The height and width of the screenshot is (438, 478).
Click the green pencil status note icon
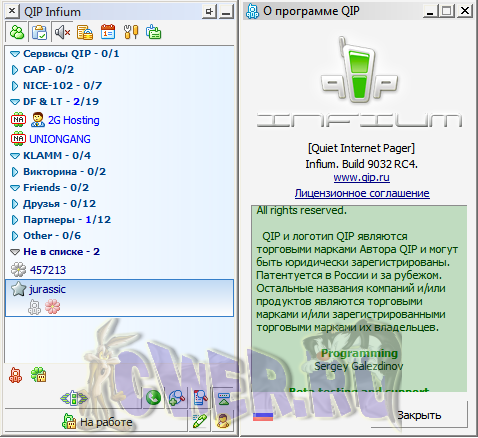click(200, 421)
